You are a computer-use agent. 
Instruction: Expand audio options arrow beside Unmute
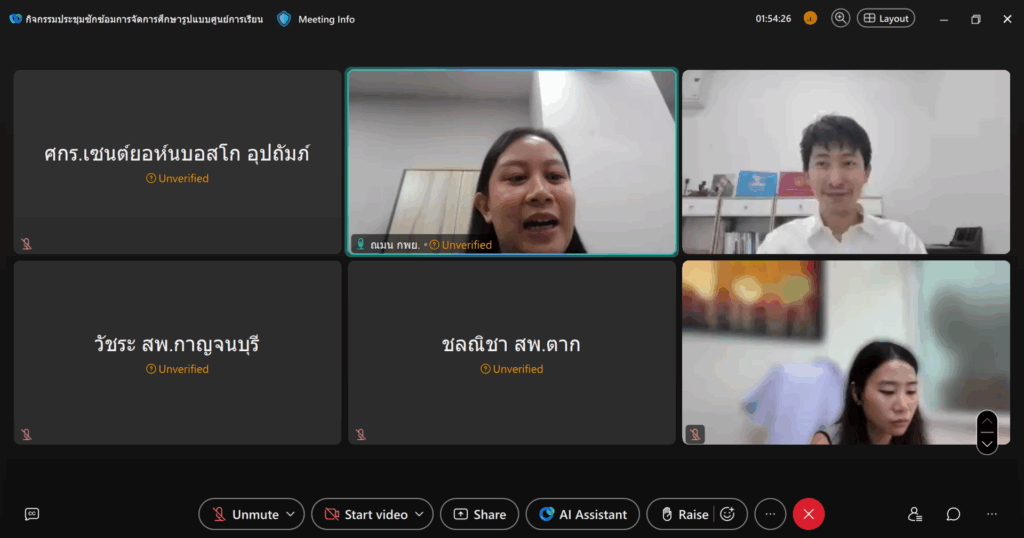click(x=291, y=514)
